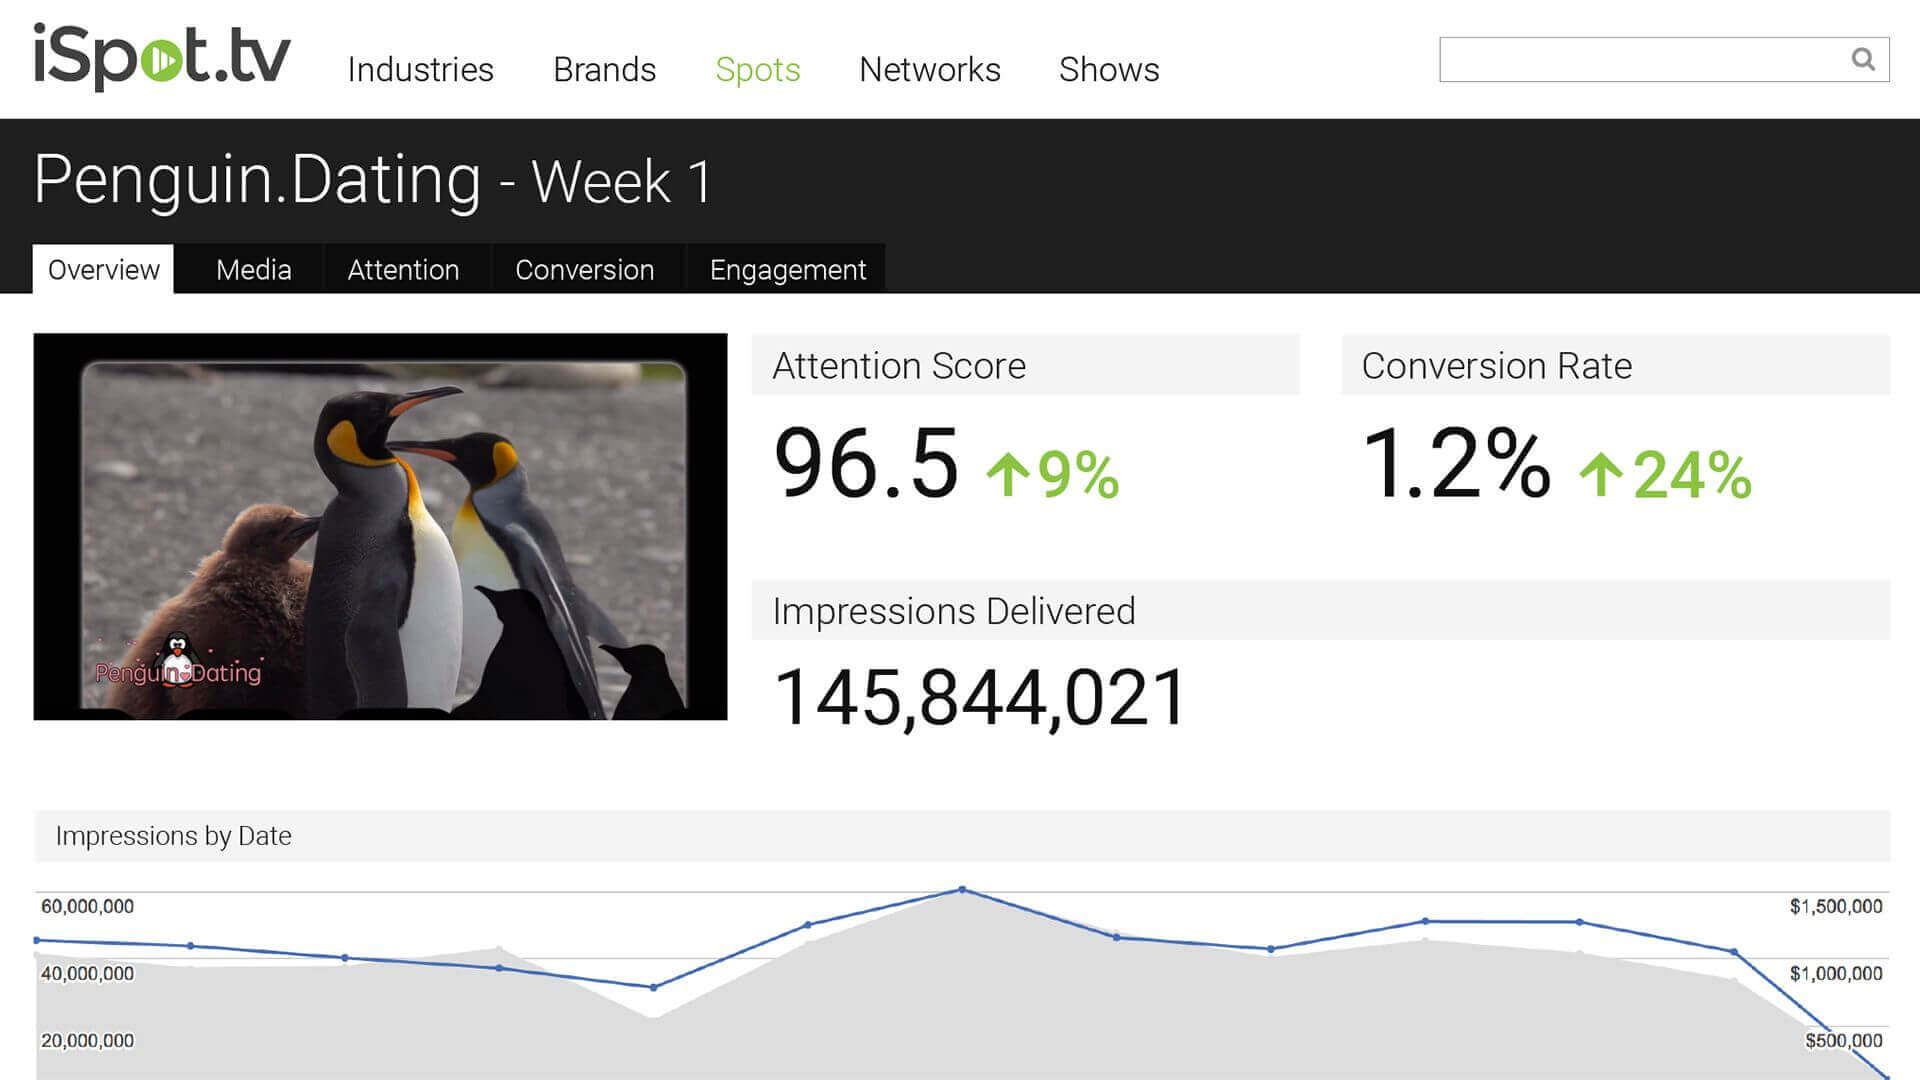Image resolution: width=1920 pixels, height=1080 pixels.
Task: Click the Impressions by Date header
Action: tap(962, 836)
